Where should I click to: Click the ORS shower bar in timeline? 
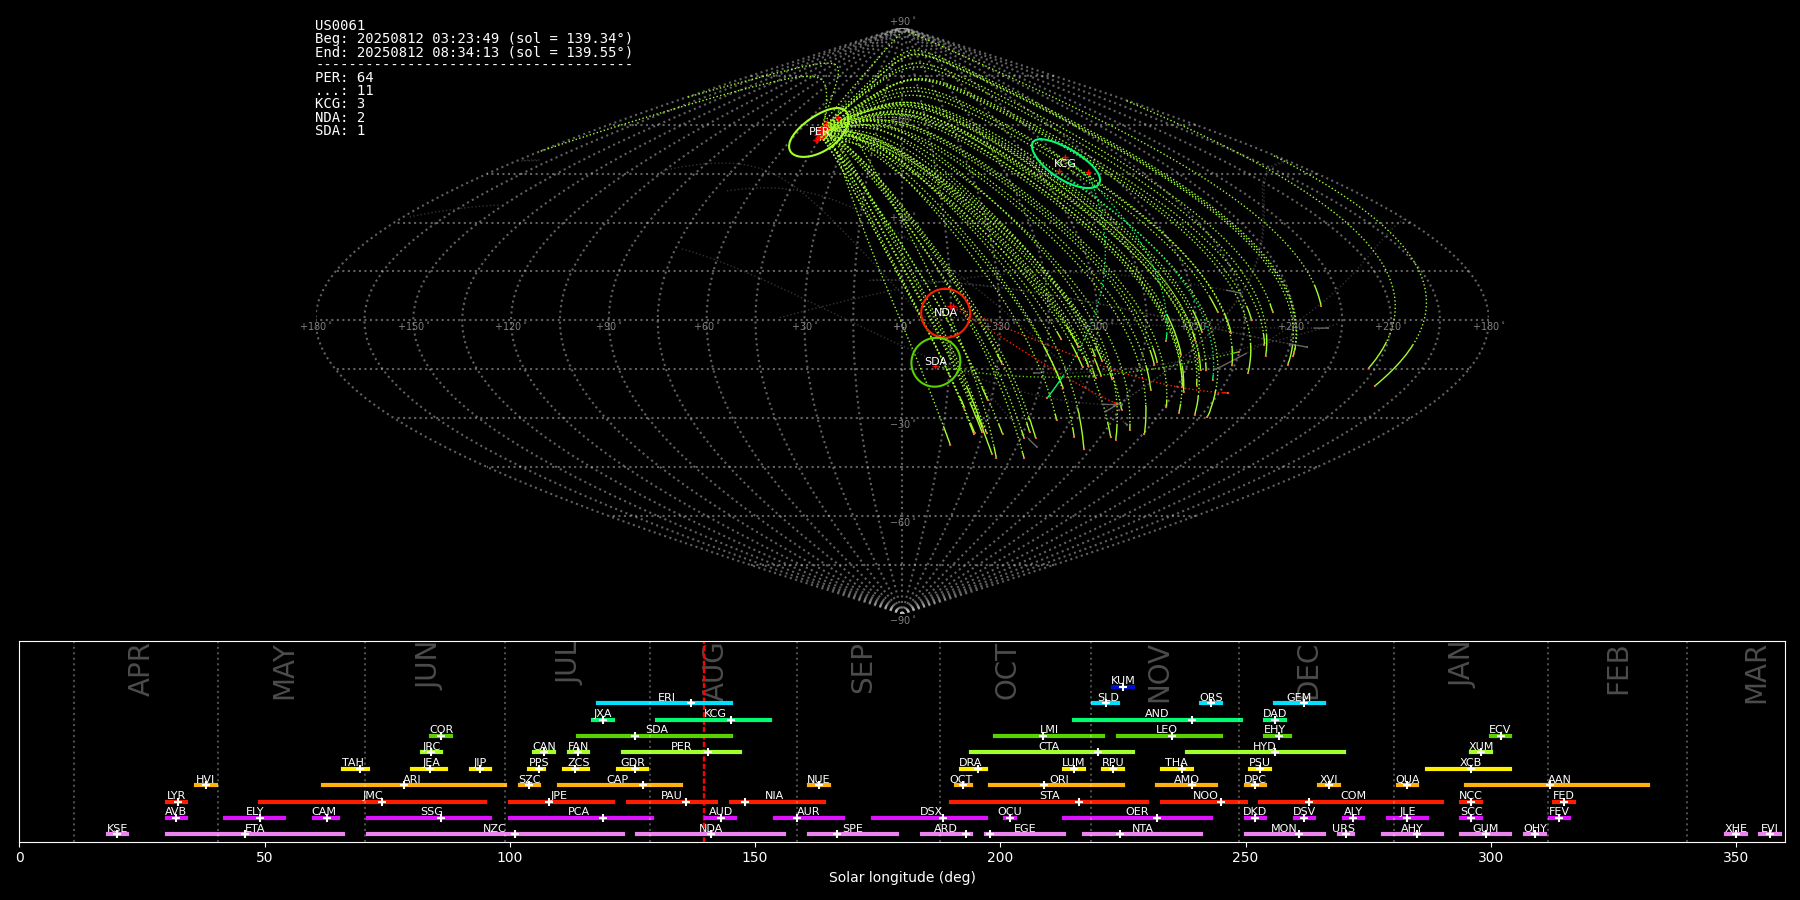(1211, 703)
